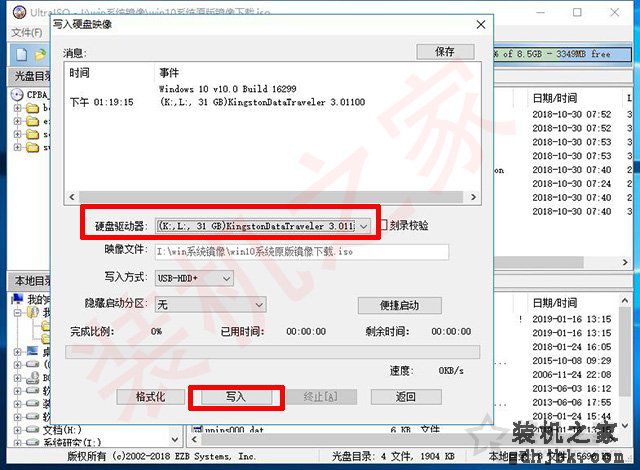Select the CPBA disc icon in tree
640x470 pixels.
[x=17, y=95]
